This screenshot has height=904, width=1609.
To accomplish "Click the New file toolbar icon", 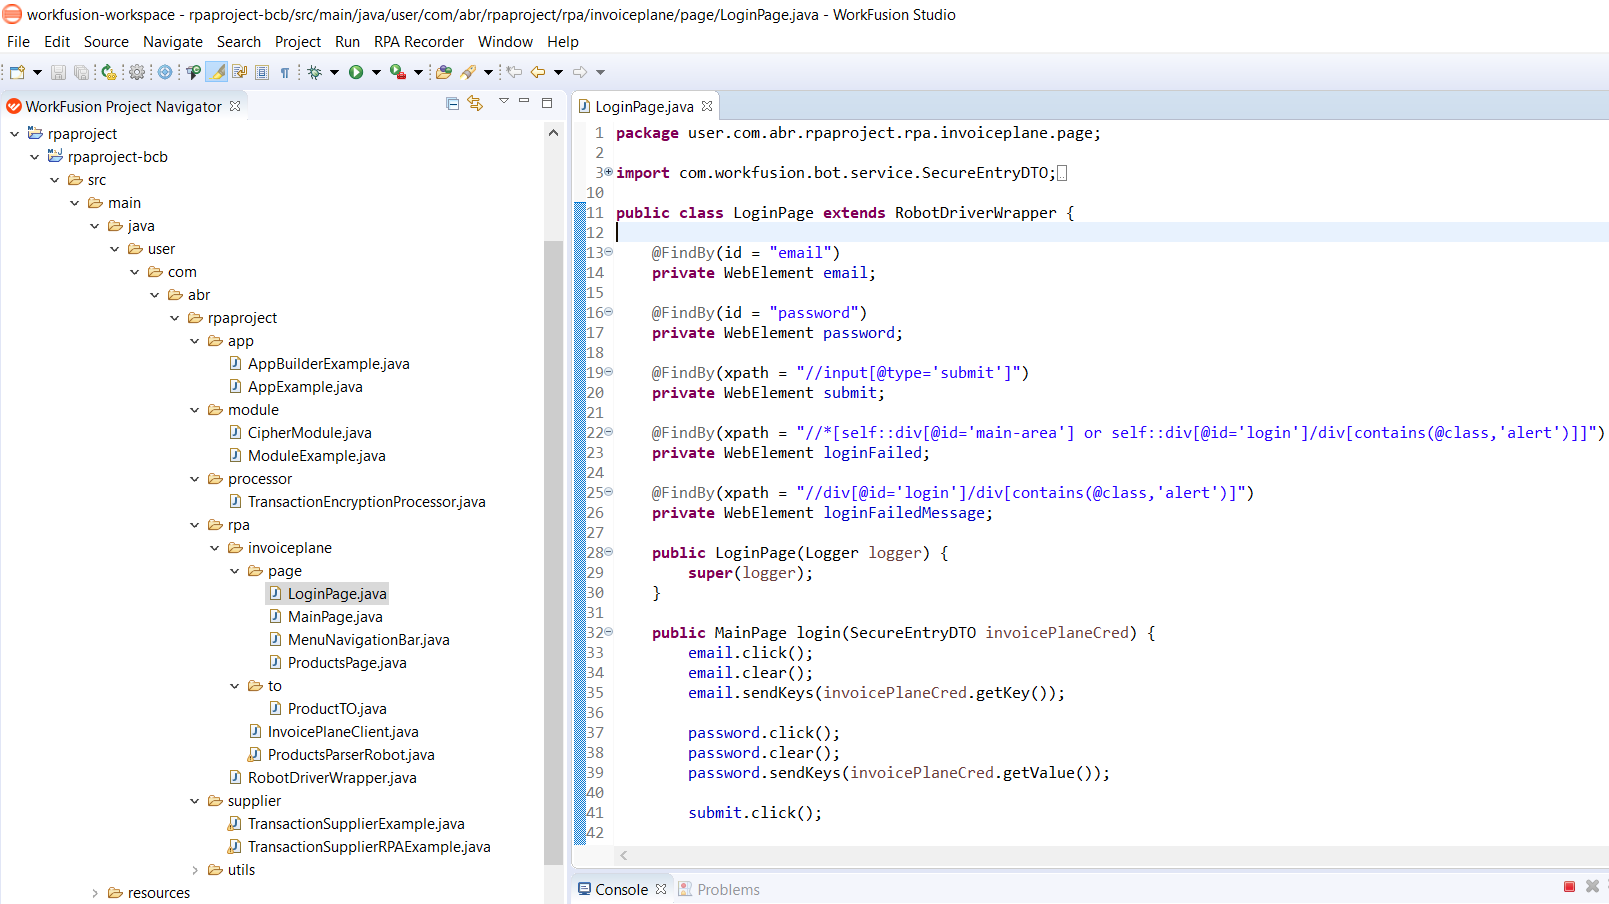I will (17, 72).
